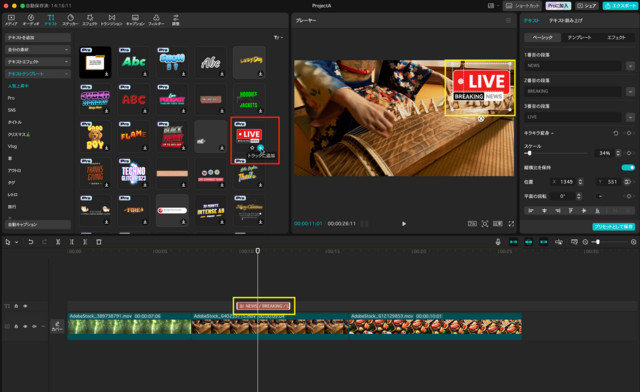Adjust the scale slider handle
This screenshot has width=640, height=392.
529,153
